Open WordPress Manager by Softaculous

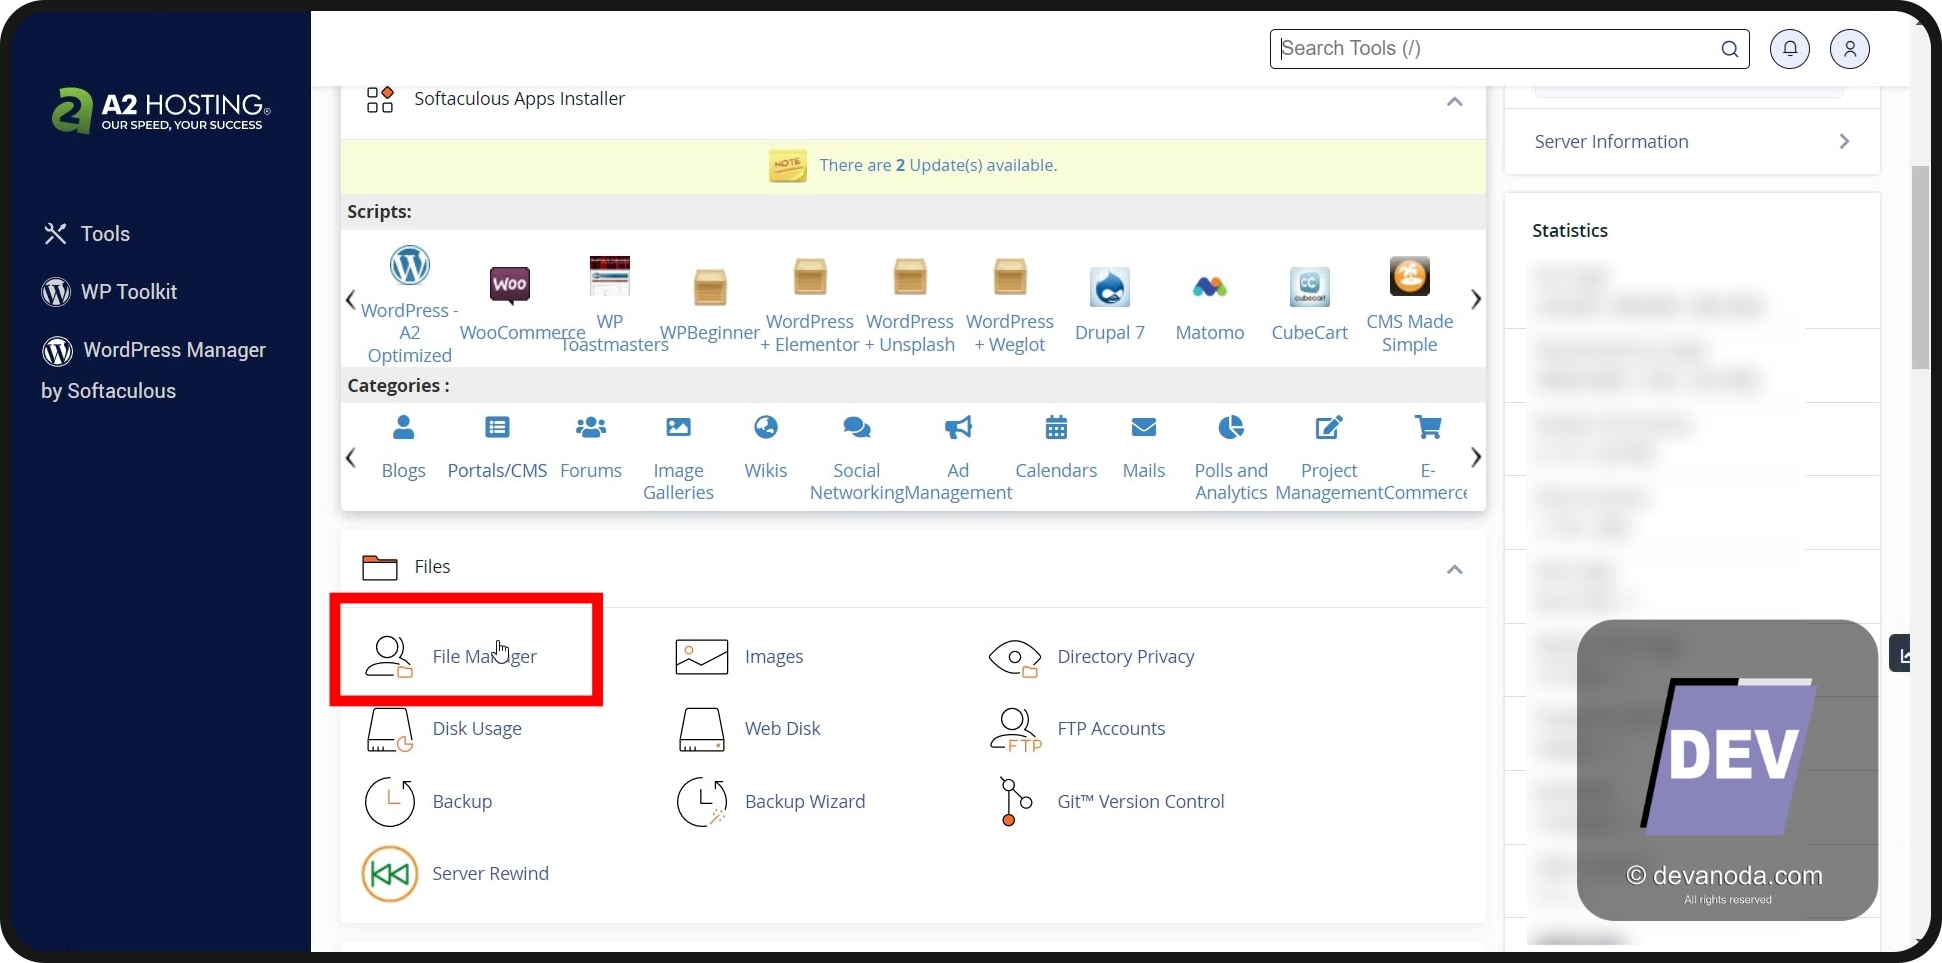(x=154, y=370)
